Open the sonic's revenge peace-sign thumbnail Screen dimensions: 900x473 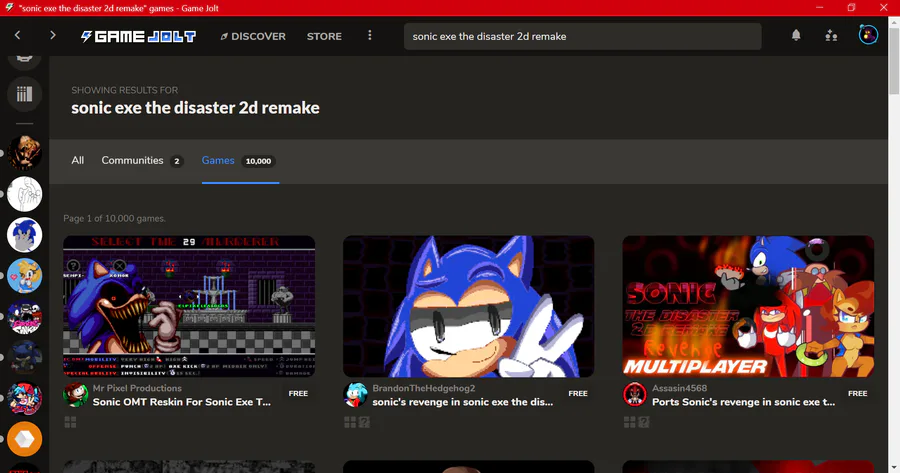[x=468, y=306]
